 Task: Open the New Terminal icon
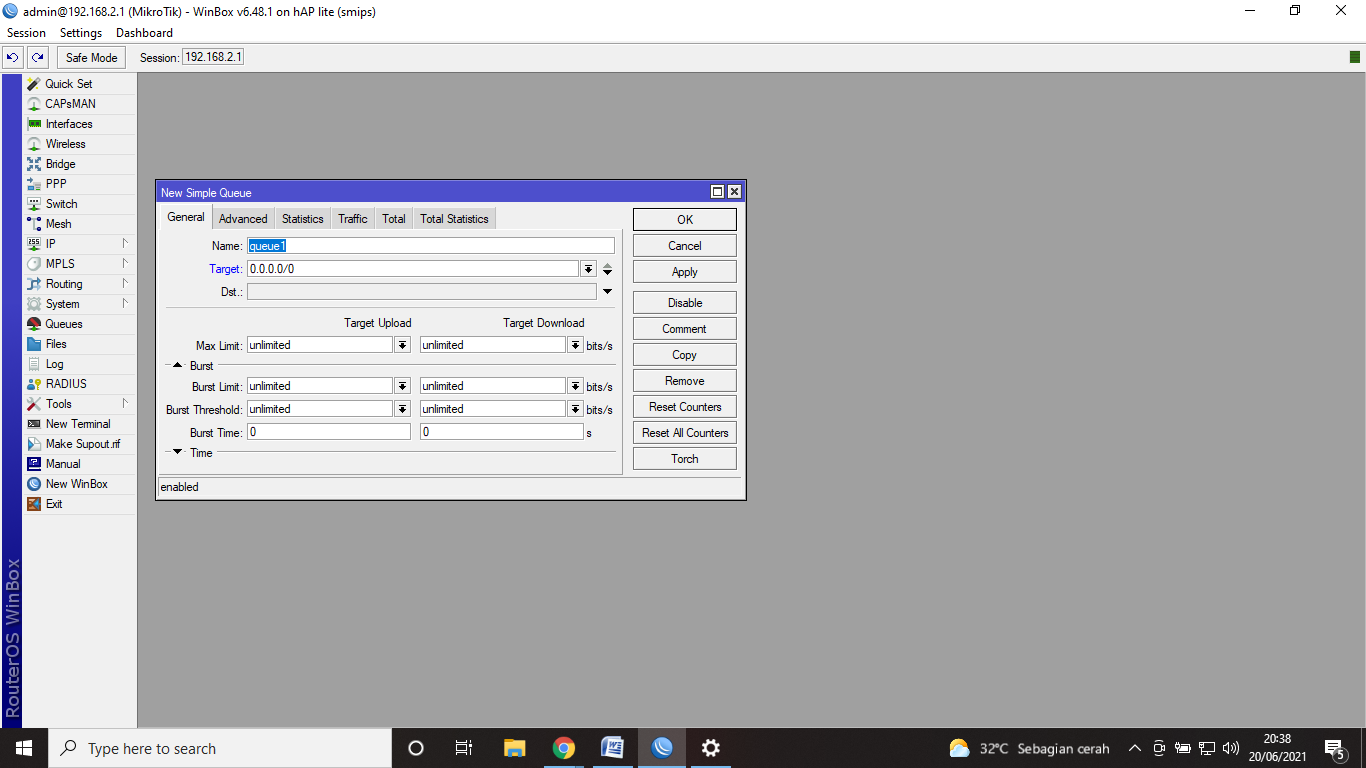tap(34, 424)
